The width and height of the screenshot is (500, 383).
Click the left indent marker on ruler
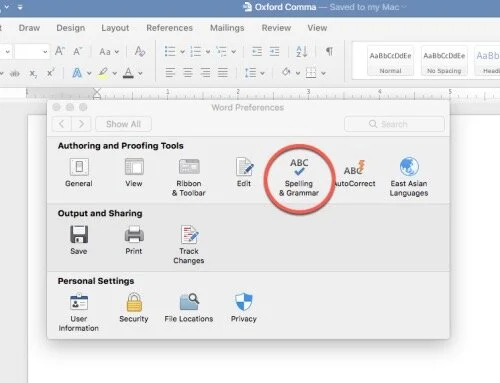[97, 93]
